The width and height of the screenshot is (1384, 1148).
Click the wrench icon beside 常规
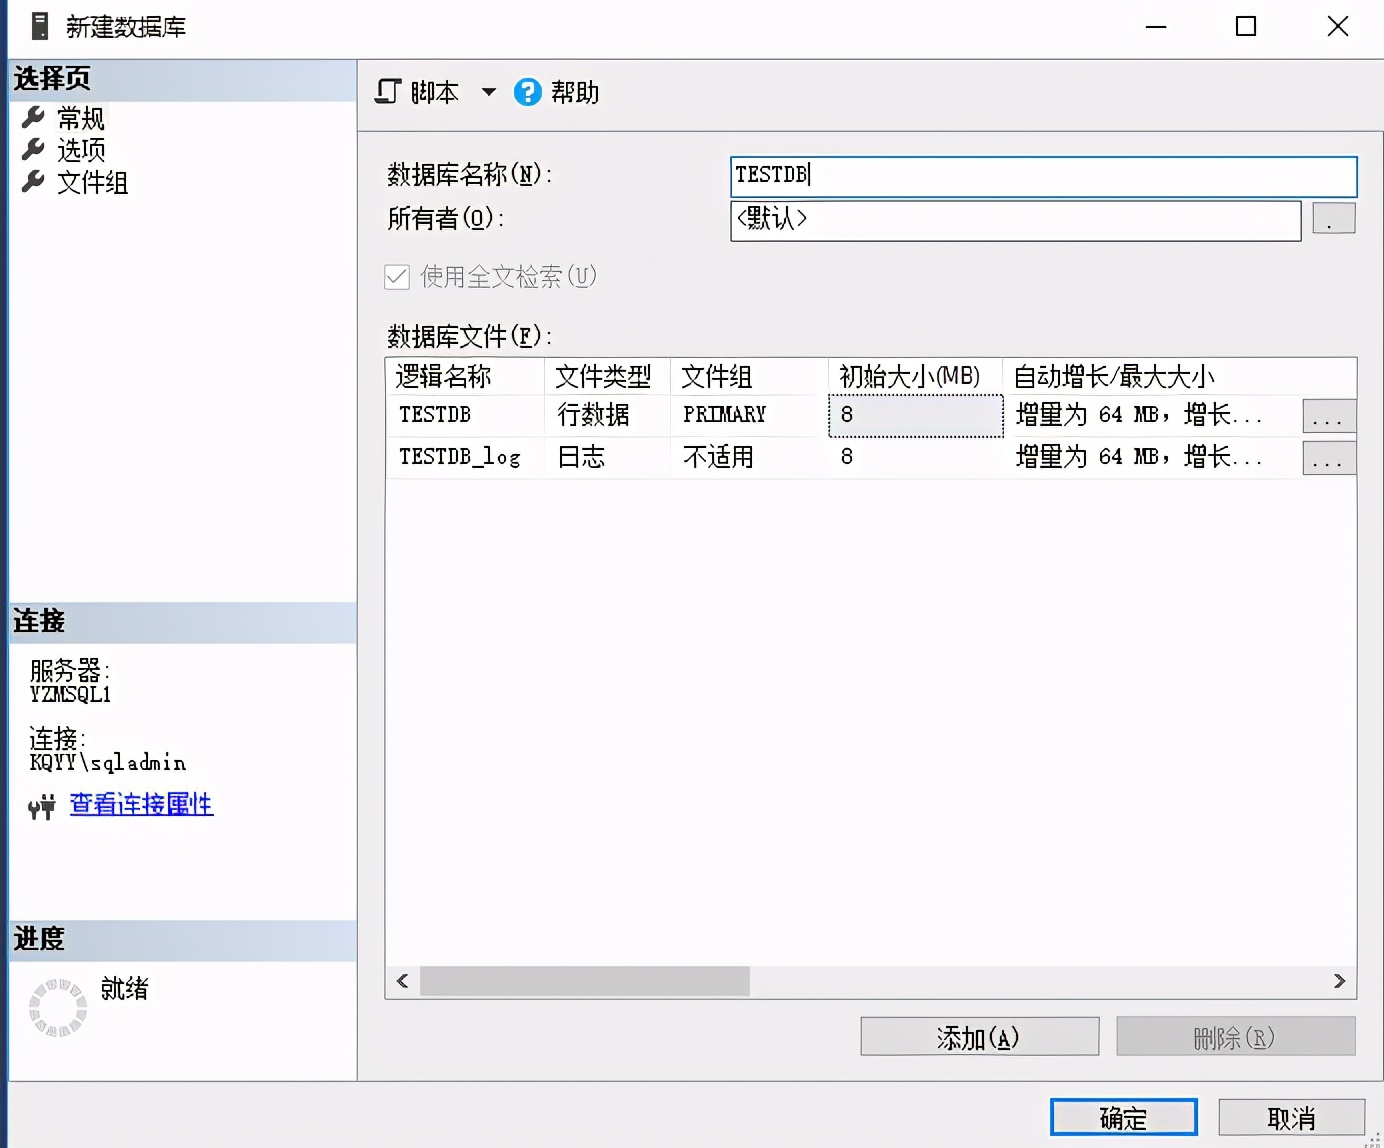click(33, 117)
